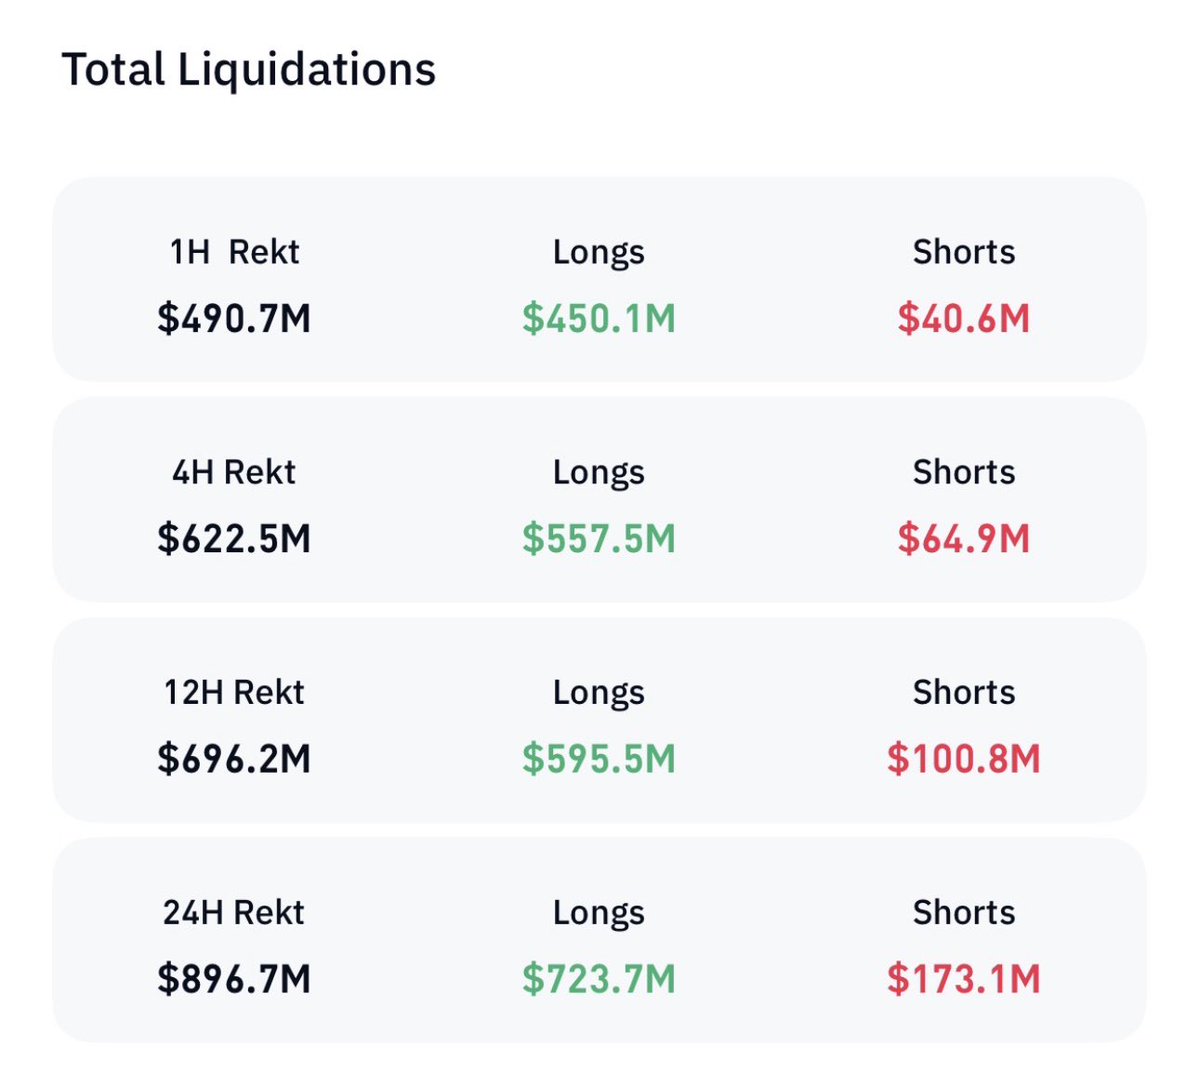The image size is (1199, 1073).
Task: Click the $696.2M twelve-hour total
Action: [x=234, y=759]
